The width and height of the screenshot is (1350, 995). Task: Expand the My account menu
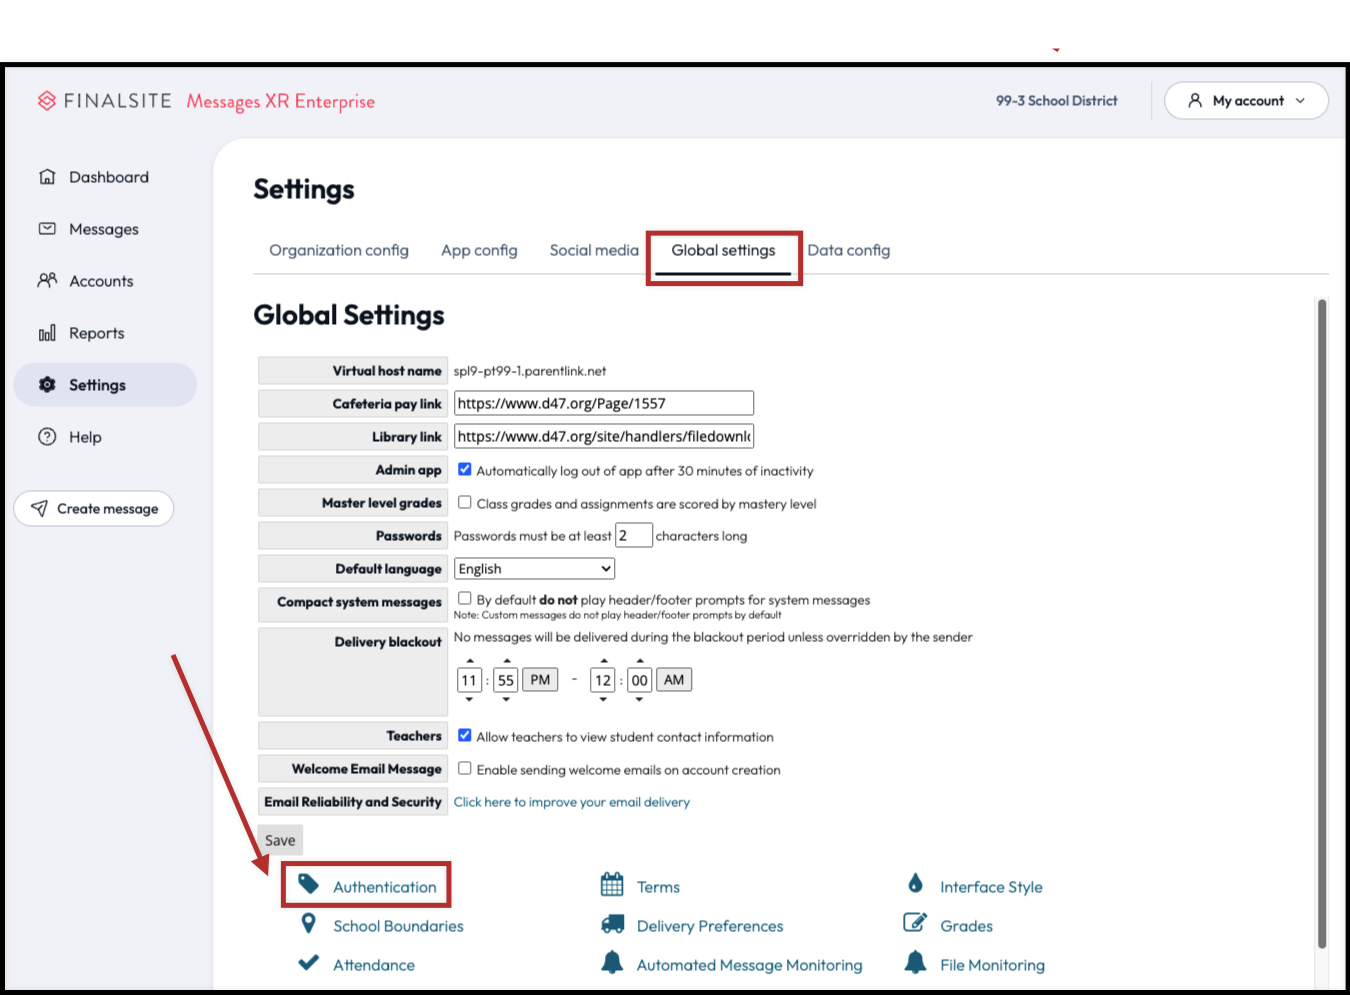tap(1246, 101)
